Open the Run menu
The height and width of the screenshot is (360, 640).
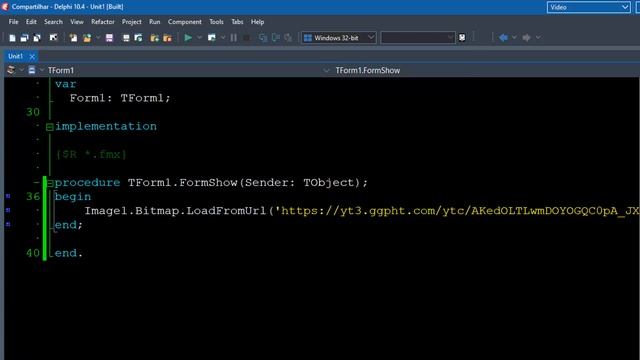click(x=155, y=22)
